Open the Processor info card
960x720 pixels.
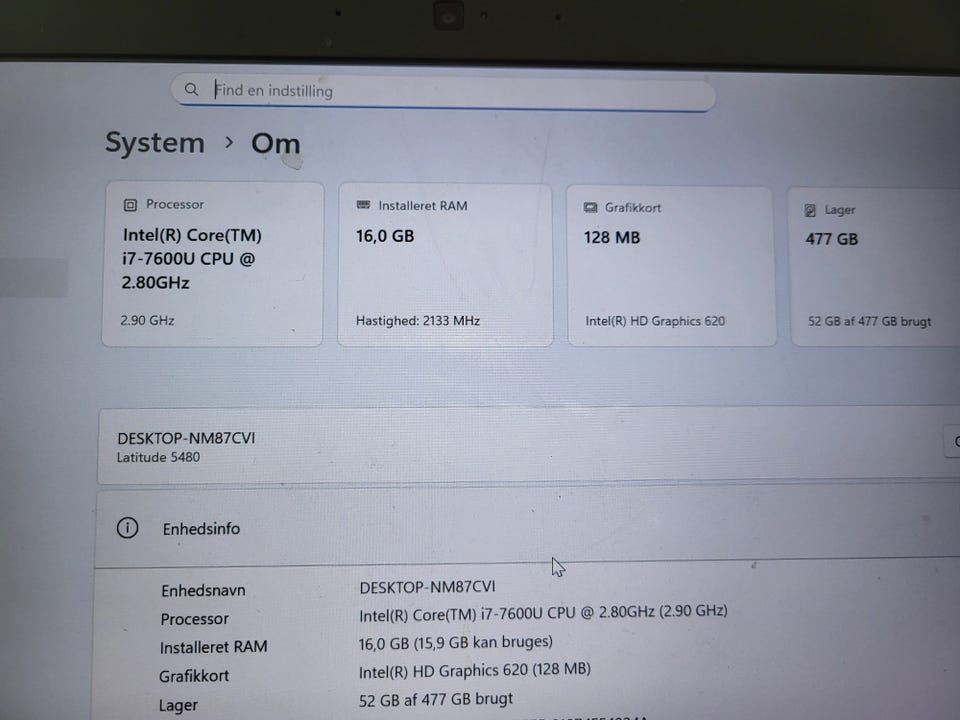point(212,264)
